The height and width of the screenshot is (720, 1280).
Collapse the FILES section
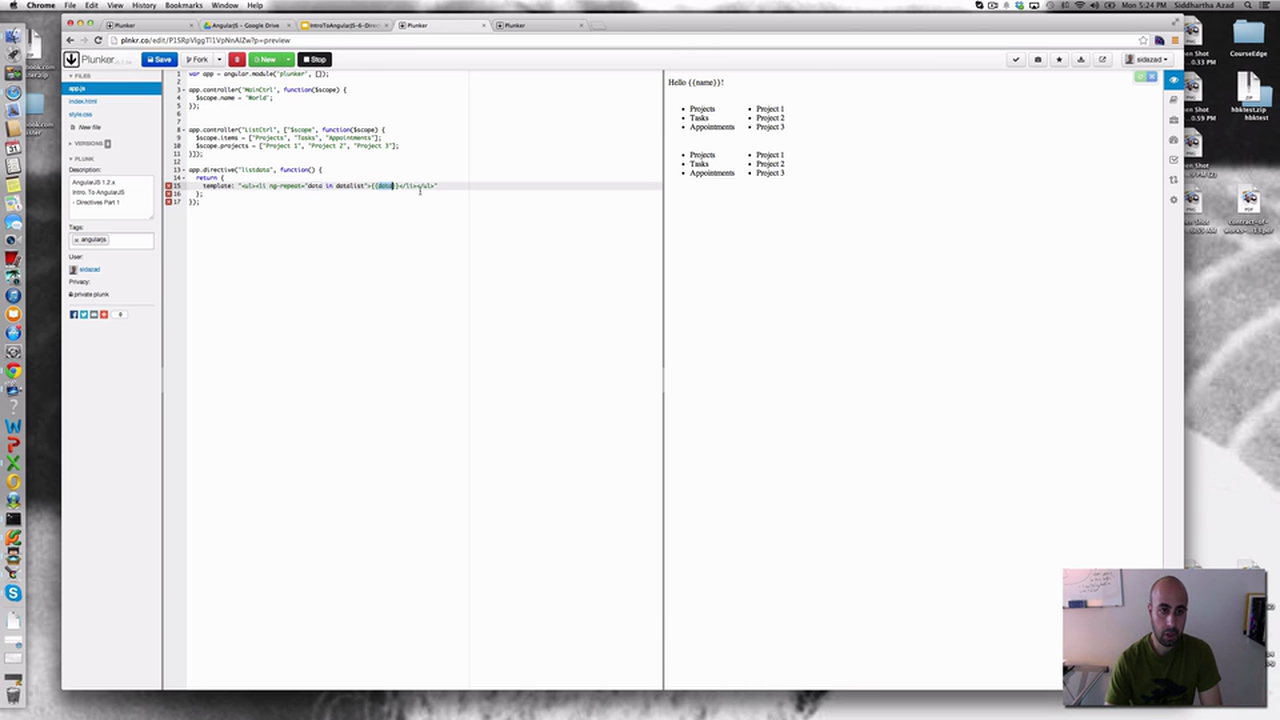pos(80,76)
